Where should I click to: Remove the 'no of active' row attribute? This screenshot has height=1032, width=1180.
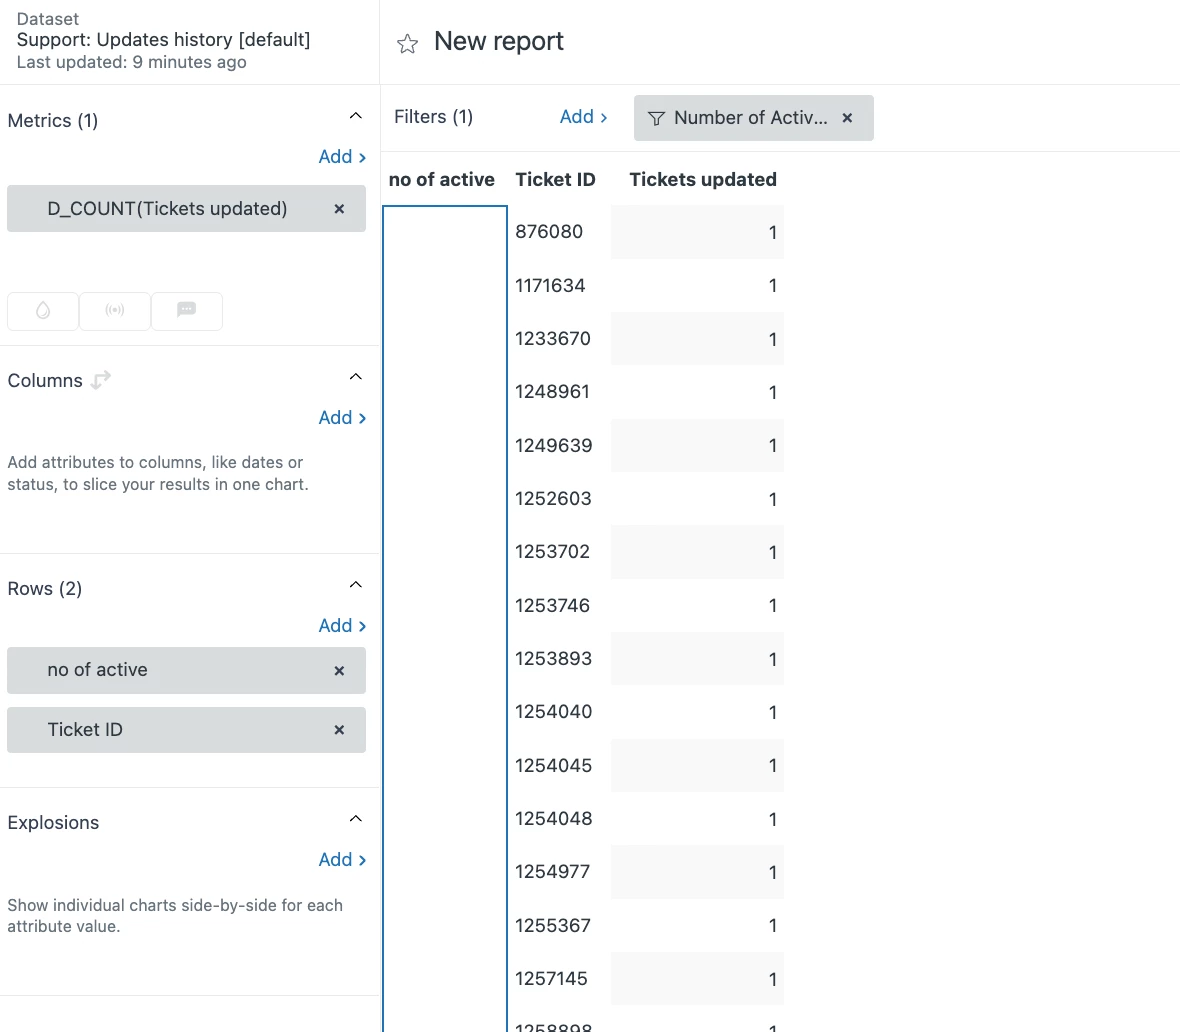[339, 671]
